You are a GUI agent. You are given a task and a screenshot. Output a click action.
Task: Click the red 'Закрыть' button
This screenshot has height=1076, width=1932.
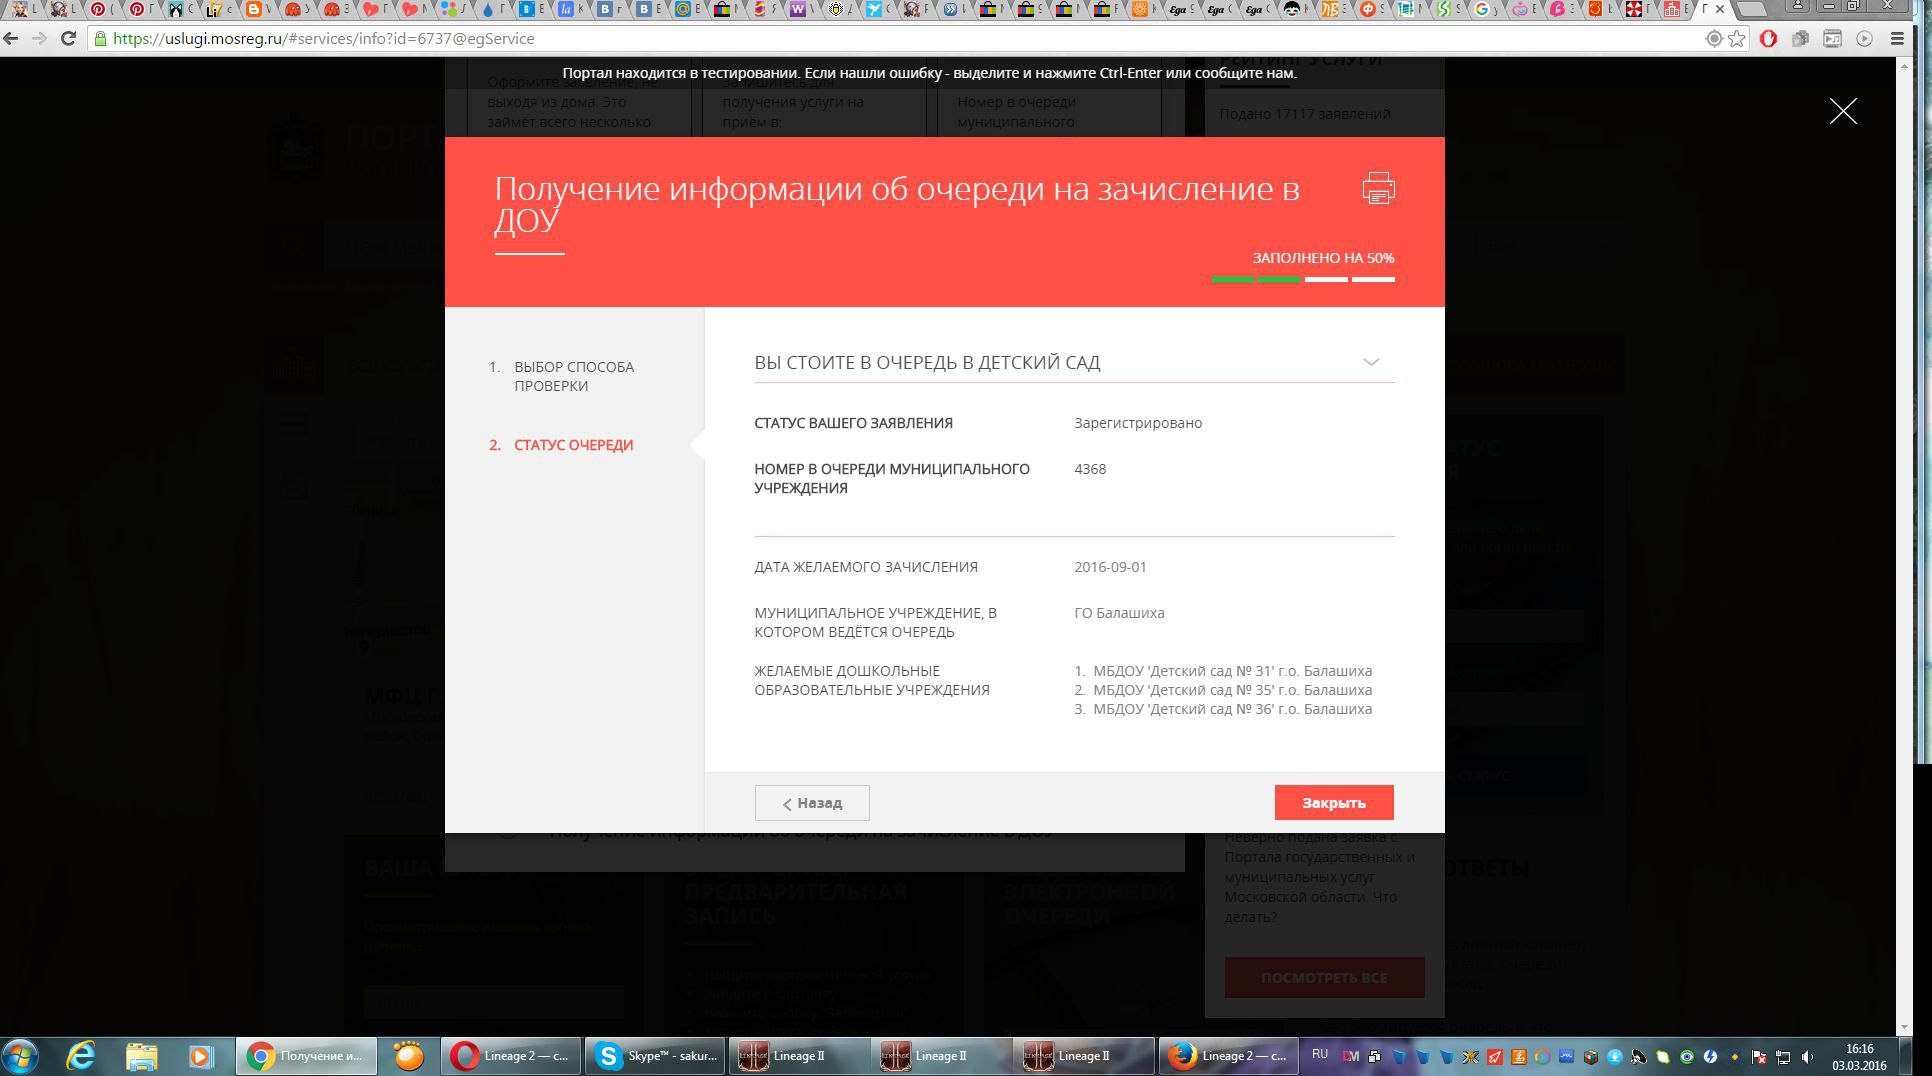click(1334, 803)
